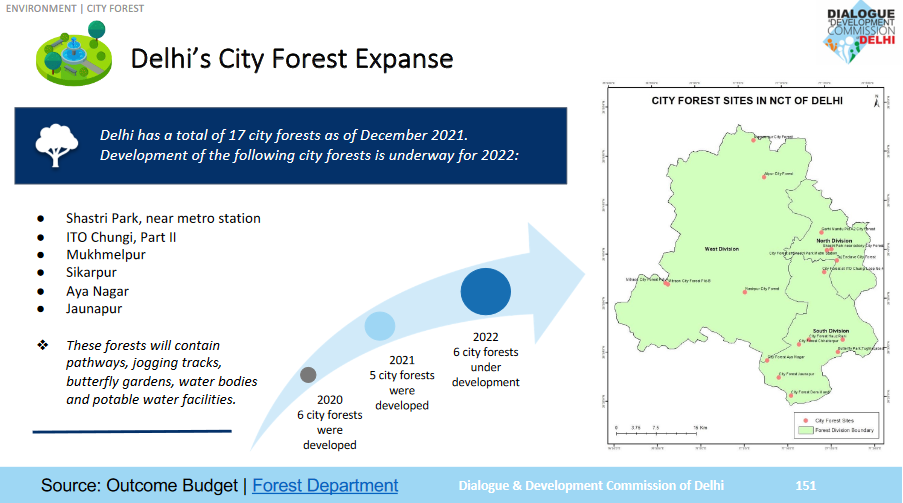Click the 17 city forests banner text
This screenshot has height=503, width=903.
tap(309, 145)
